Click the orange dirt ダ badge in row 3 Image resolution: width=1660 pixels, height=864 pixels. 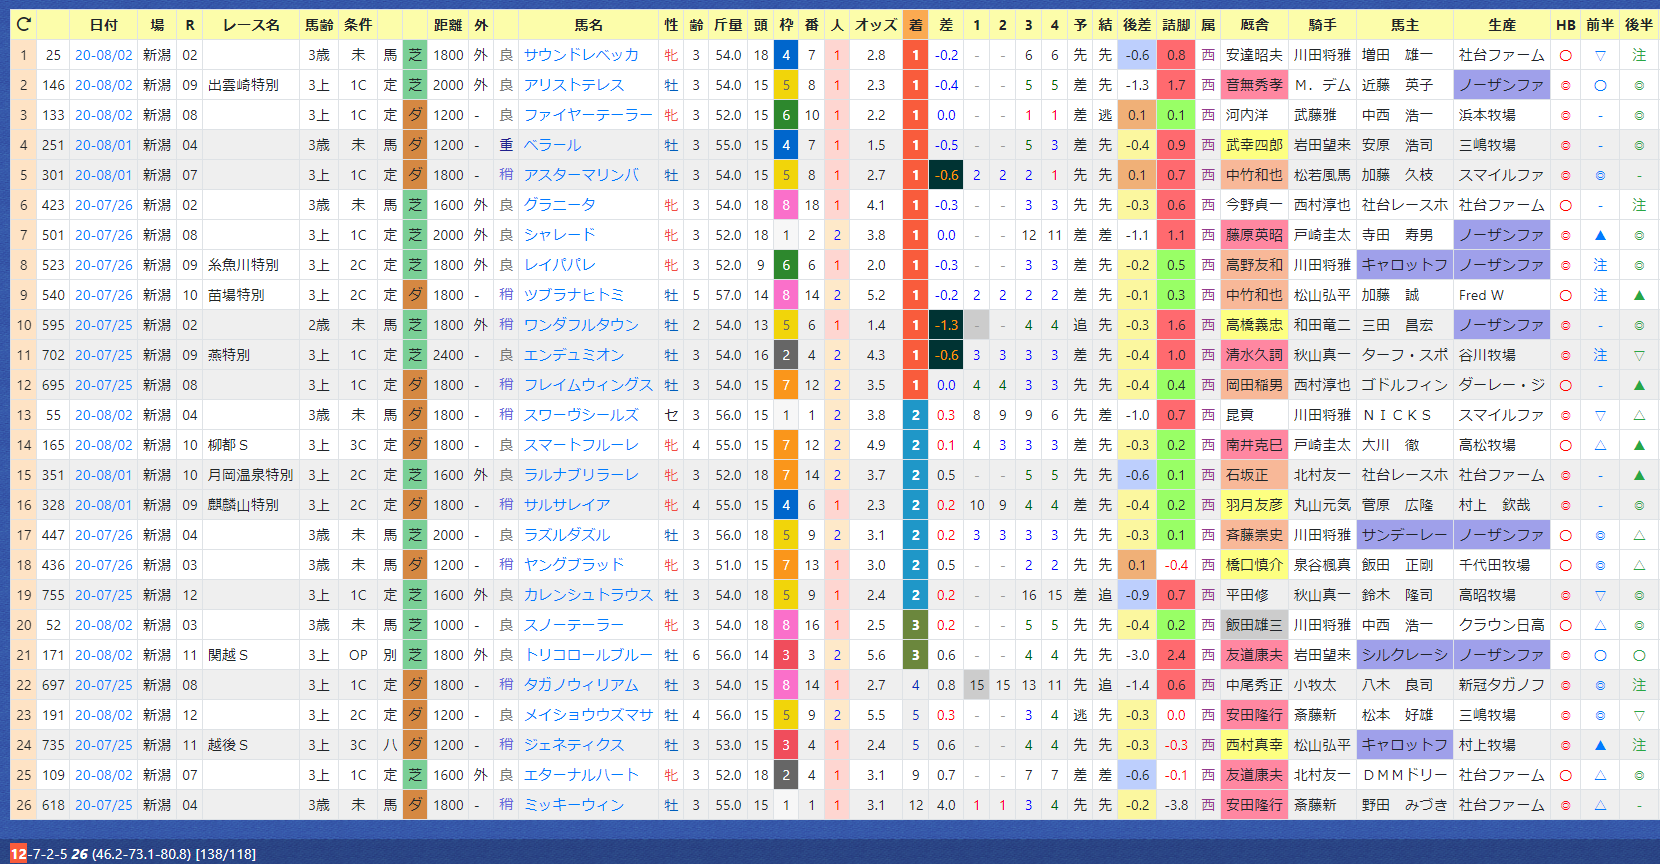tap(415, 115)
